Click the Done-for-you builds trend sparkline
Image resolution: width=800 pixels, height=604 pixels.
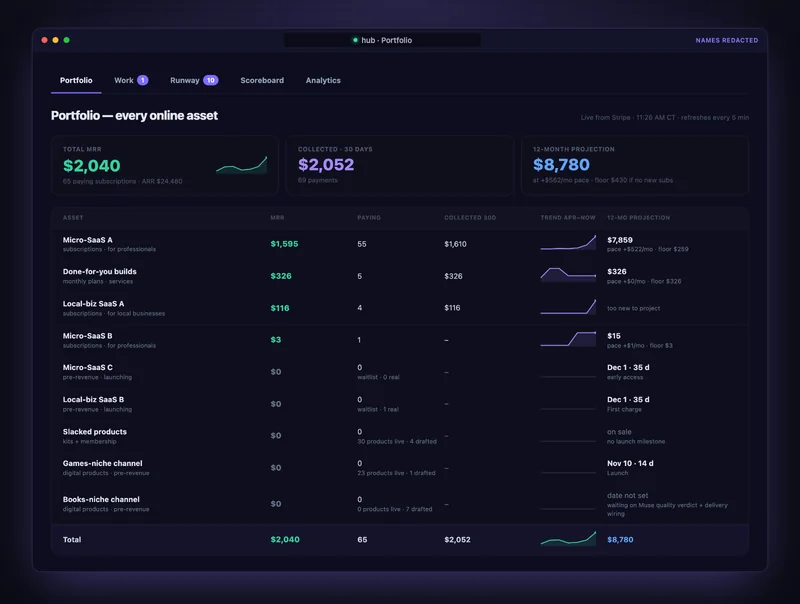[x=568, y=274]
